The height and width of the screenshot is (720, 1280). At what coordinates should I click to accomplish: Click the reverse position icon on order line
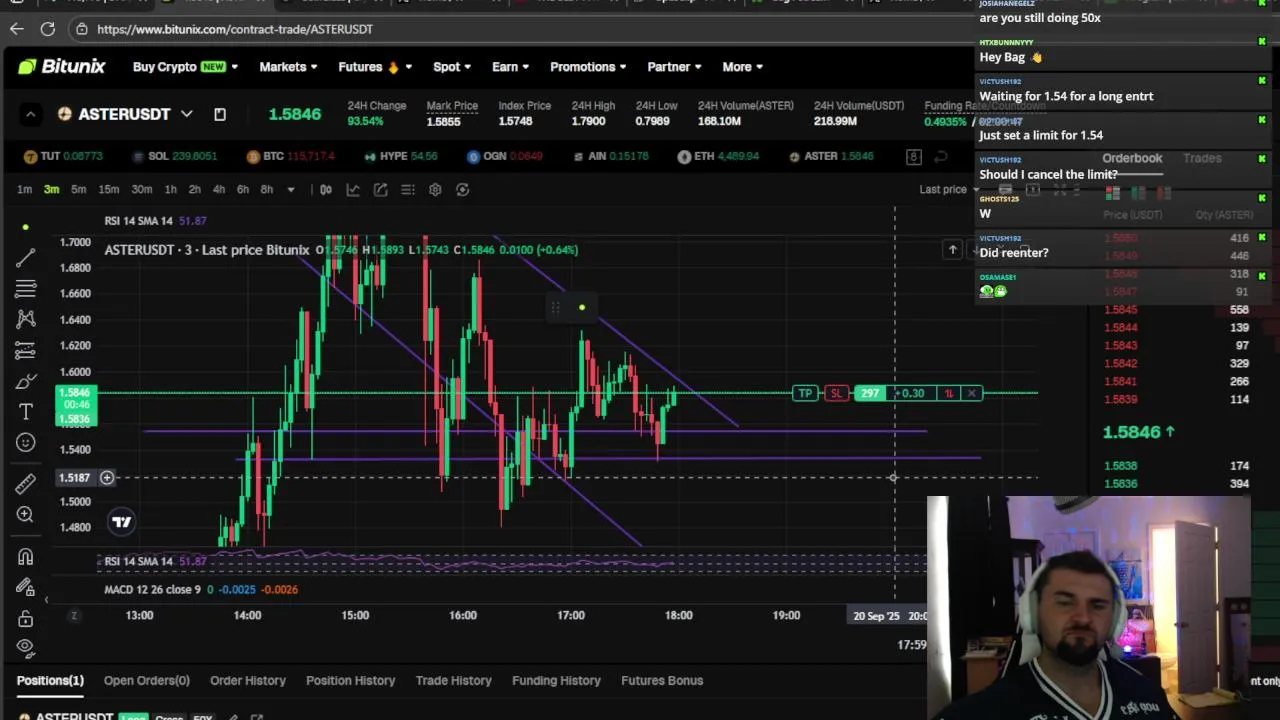pos(949,393)
